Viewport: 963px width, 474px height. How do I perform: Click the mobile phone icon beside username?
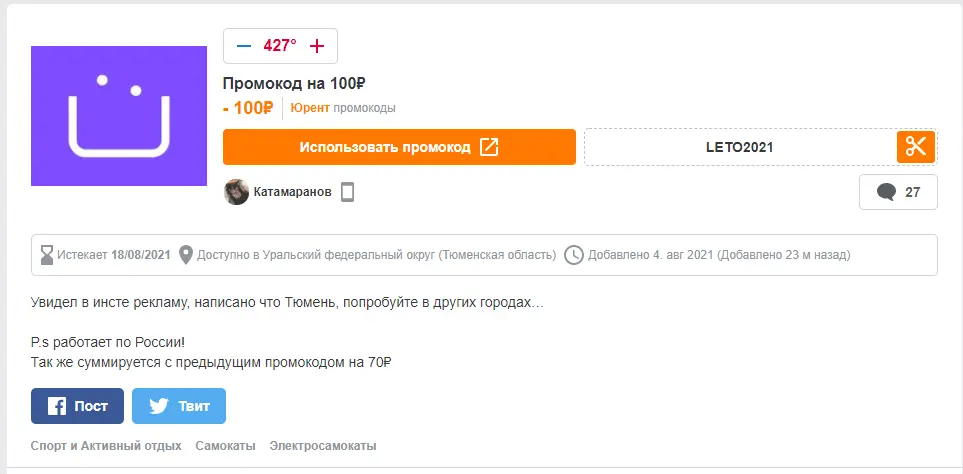(348, 192)
